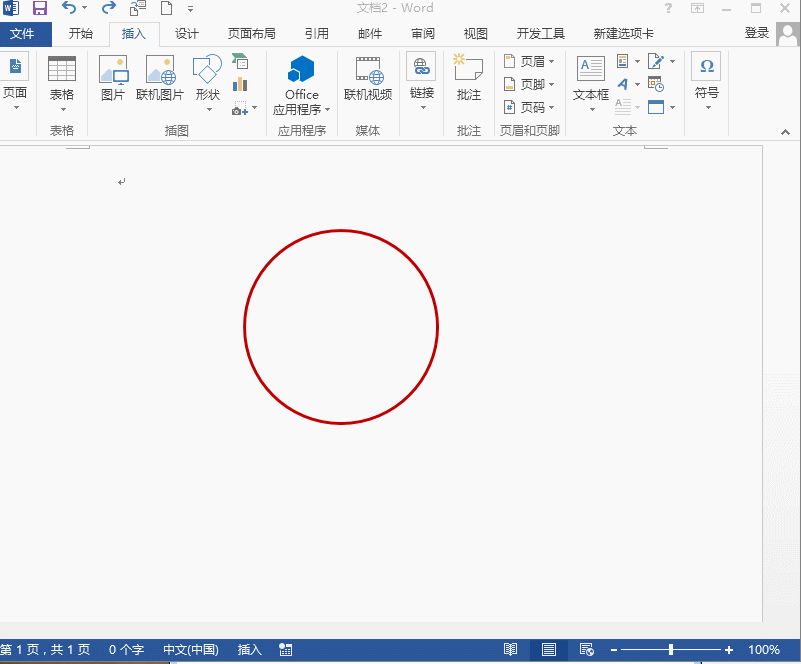Switch to the Page Layout (页面布局) tab
The width and height of the screenshot is (801, 664).
(251, 34)
